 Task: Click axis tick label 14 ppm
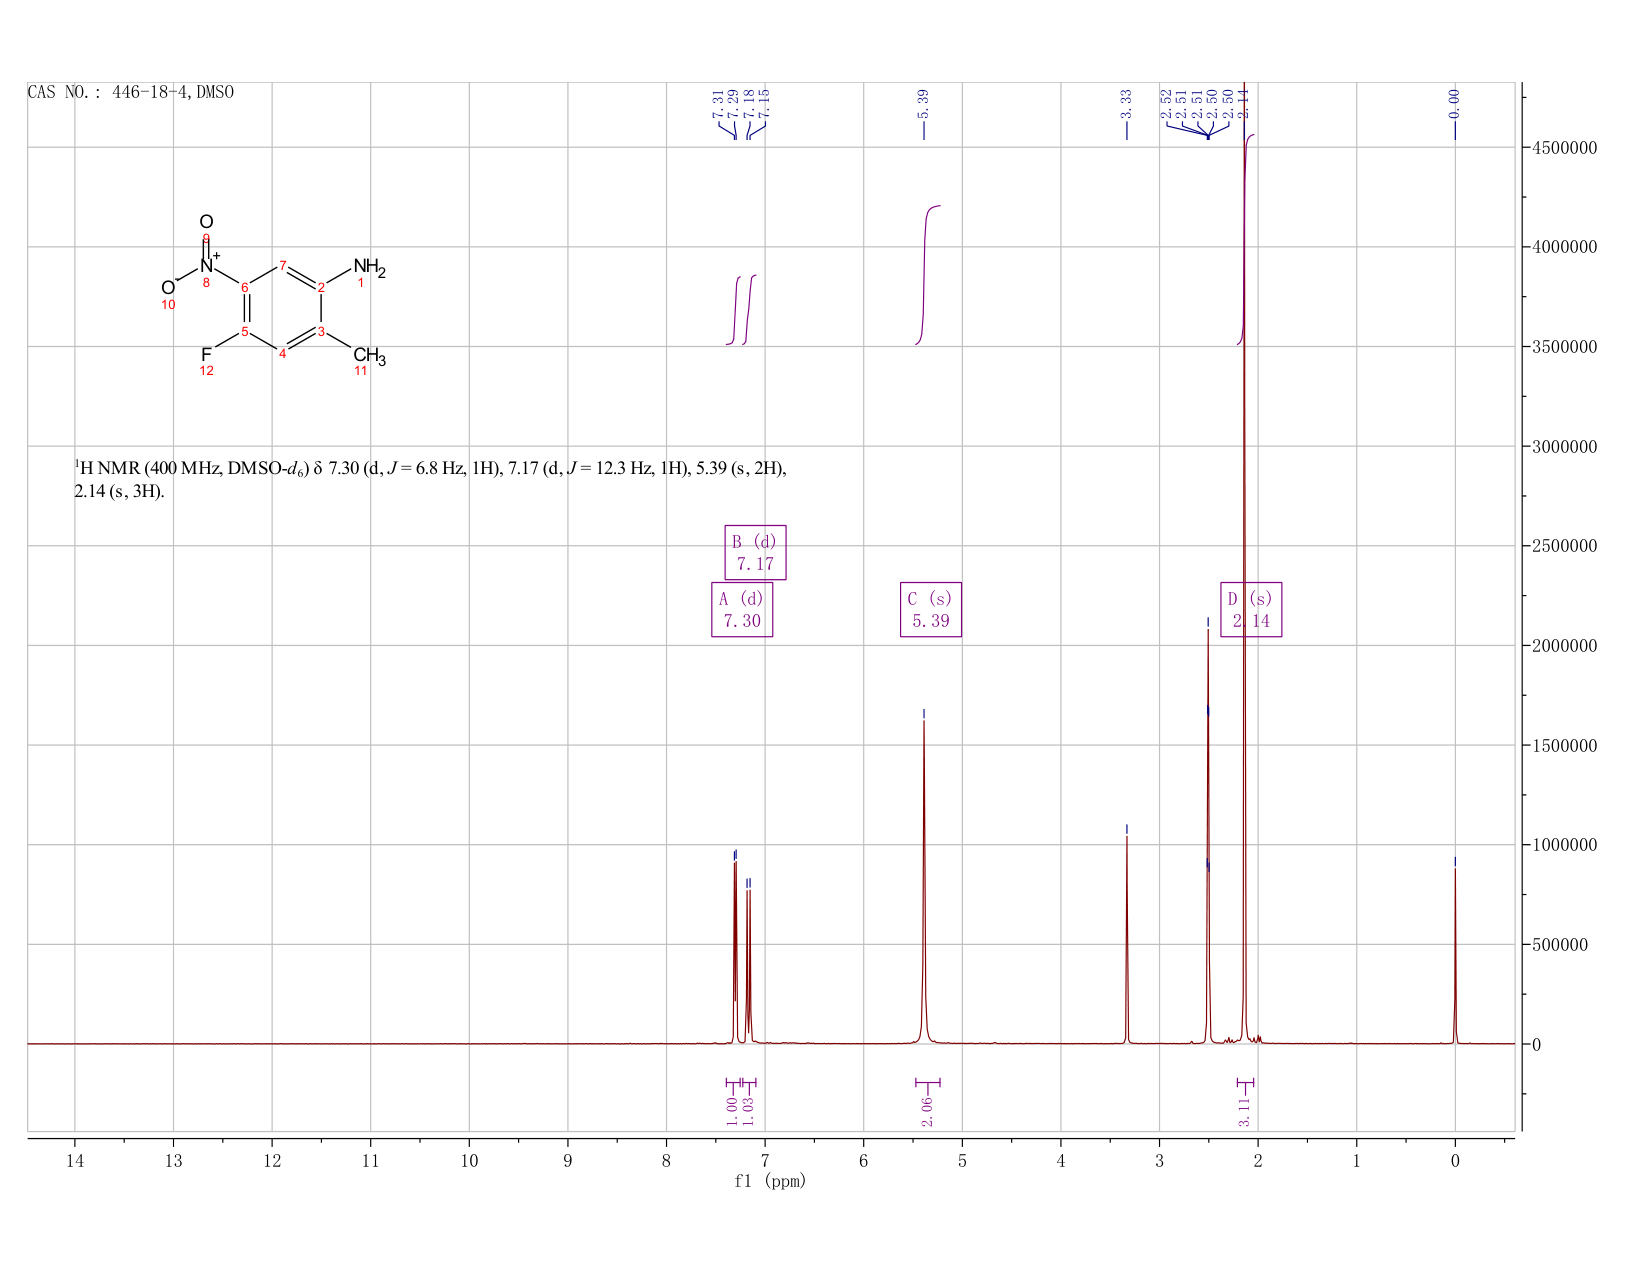(x=74, y=1161)
